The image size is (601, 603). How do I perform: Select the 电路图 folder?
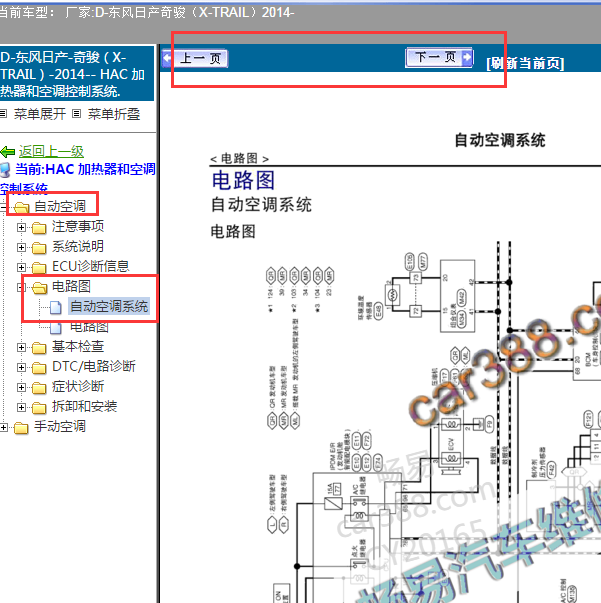tap(71, 286)
